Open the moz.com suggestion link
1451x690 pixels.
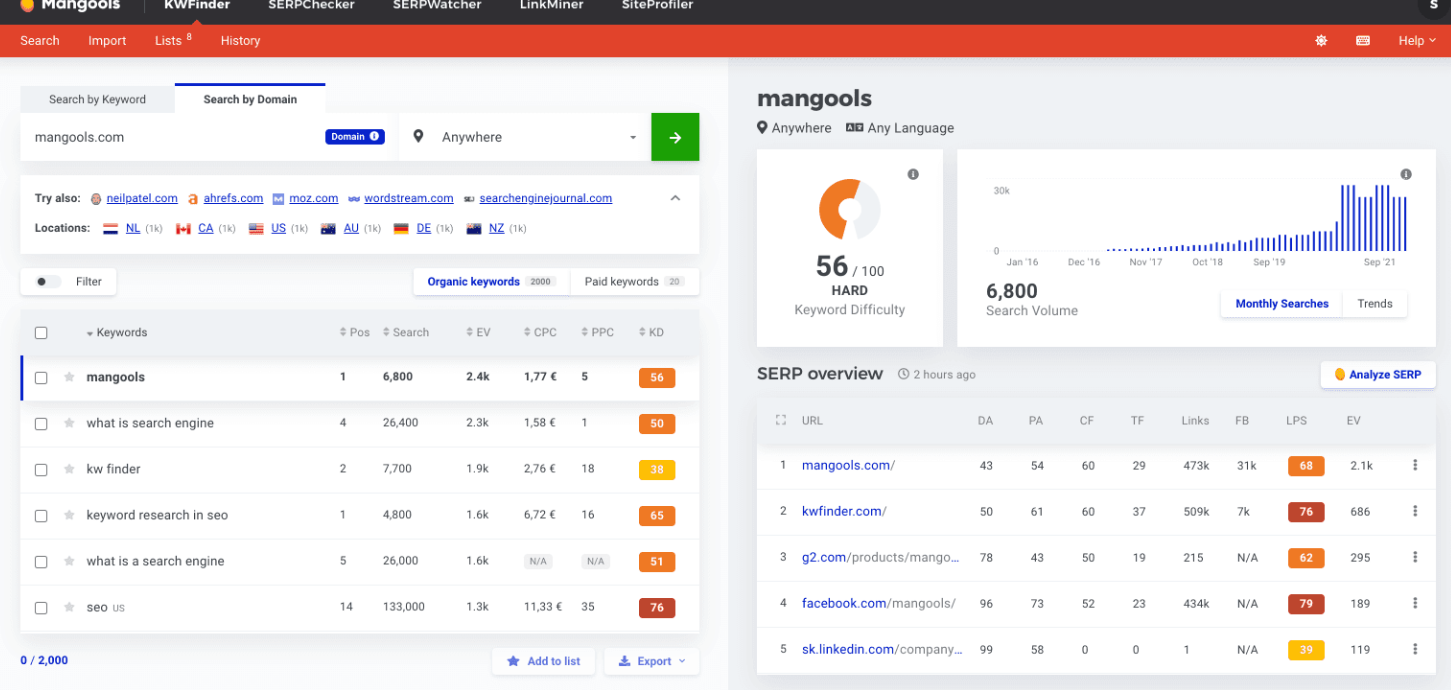point(314,198)
